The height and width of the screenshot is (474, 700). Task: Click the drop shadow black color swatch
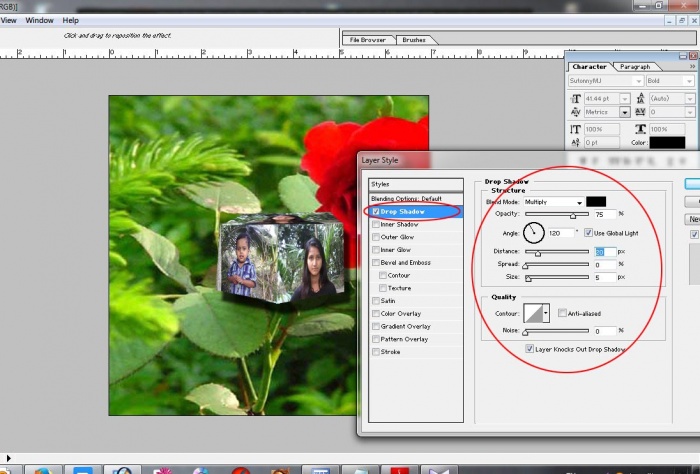click(x=596, y=202)
